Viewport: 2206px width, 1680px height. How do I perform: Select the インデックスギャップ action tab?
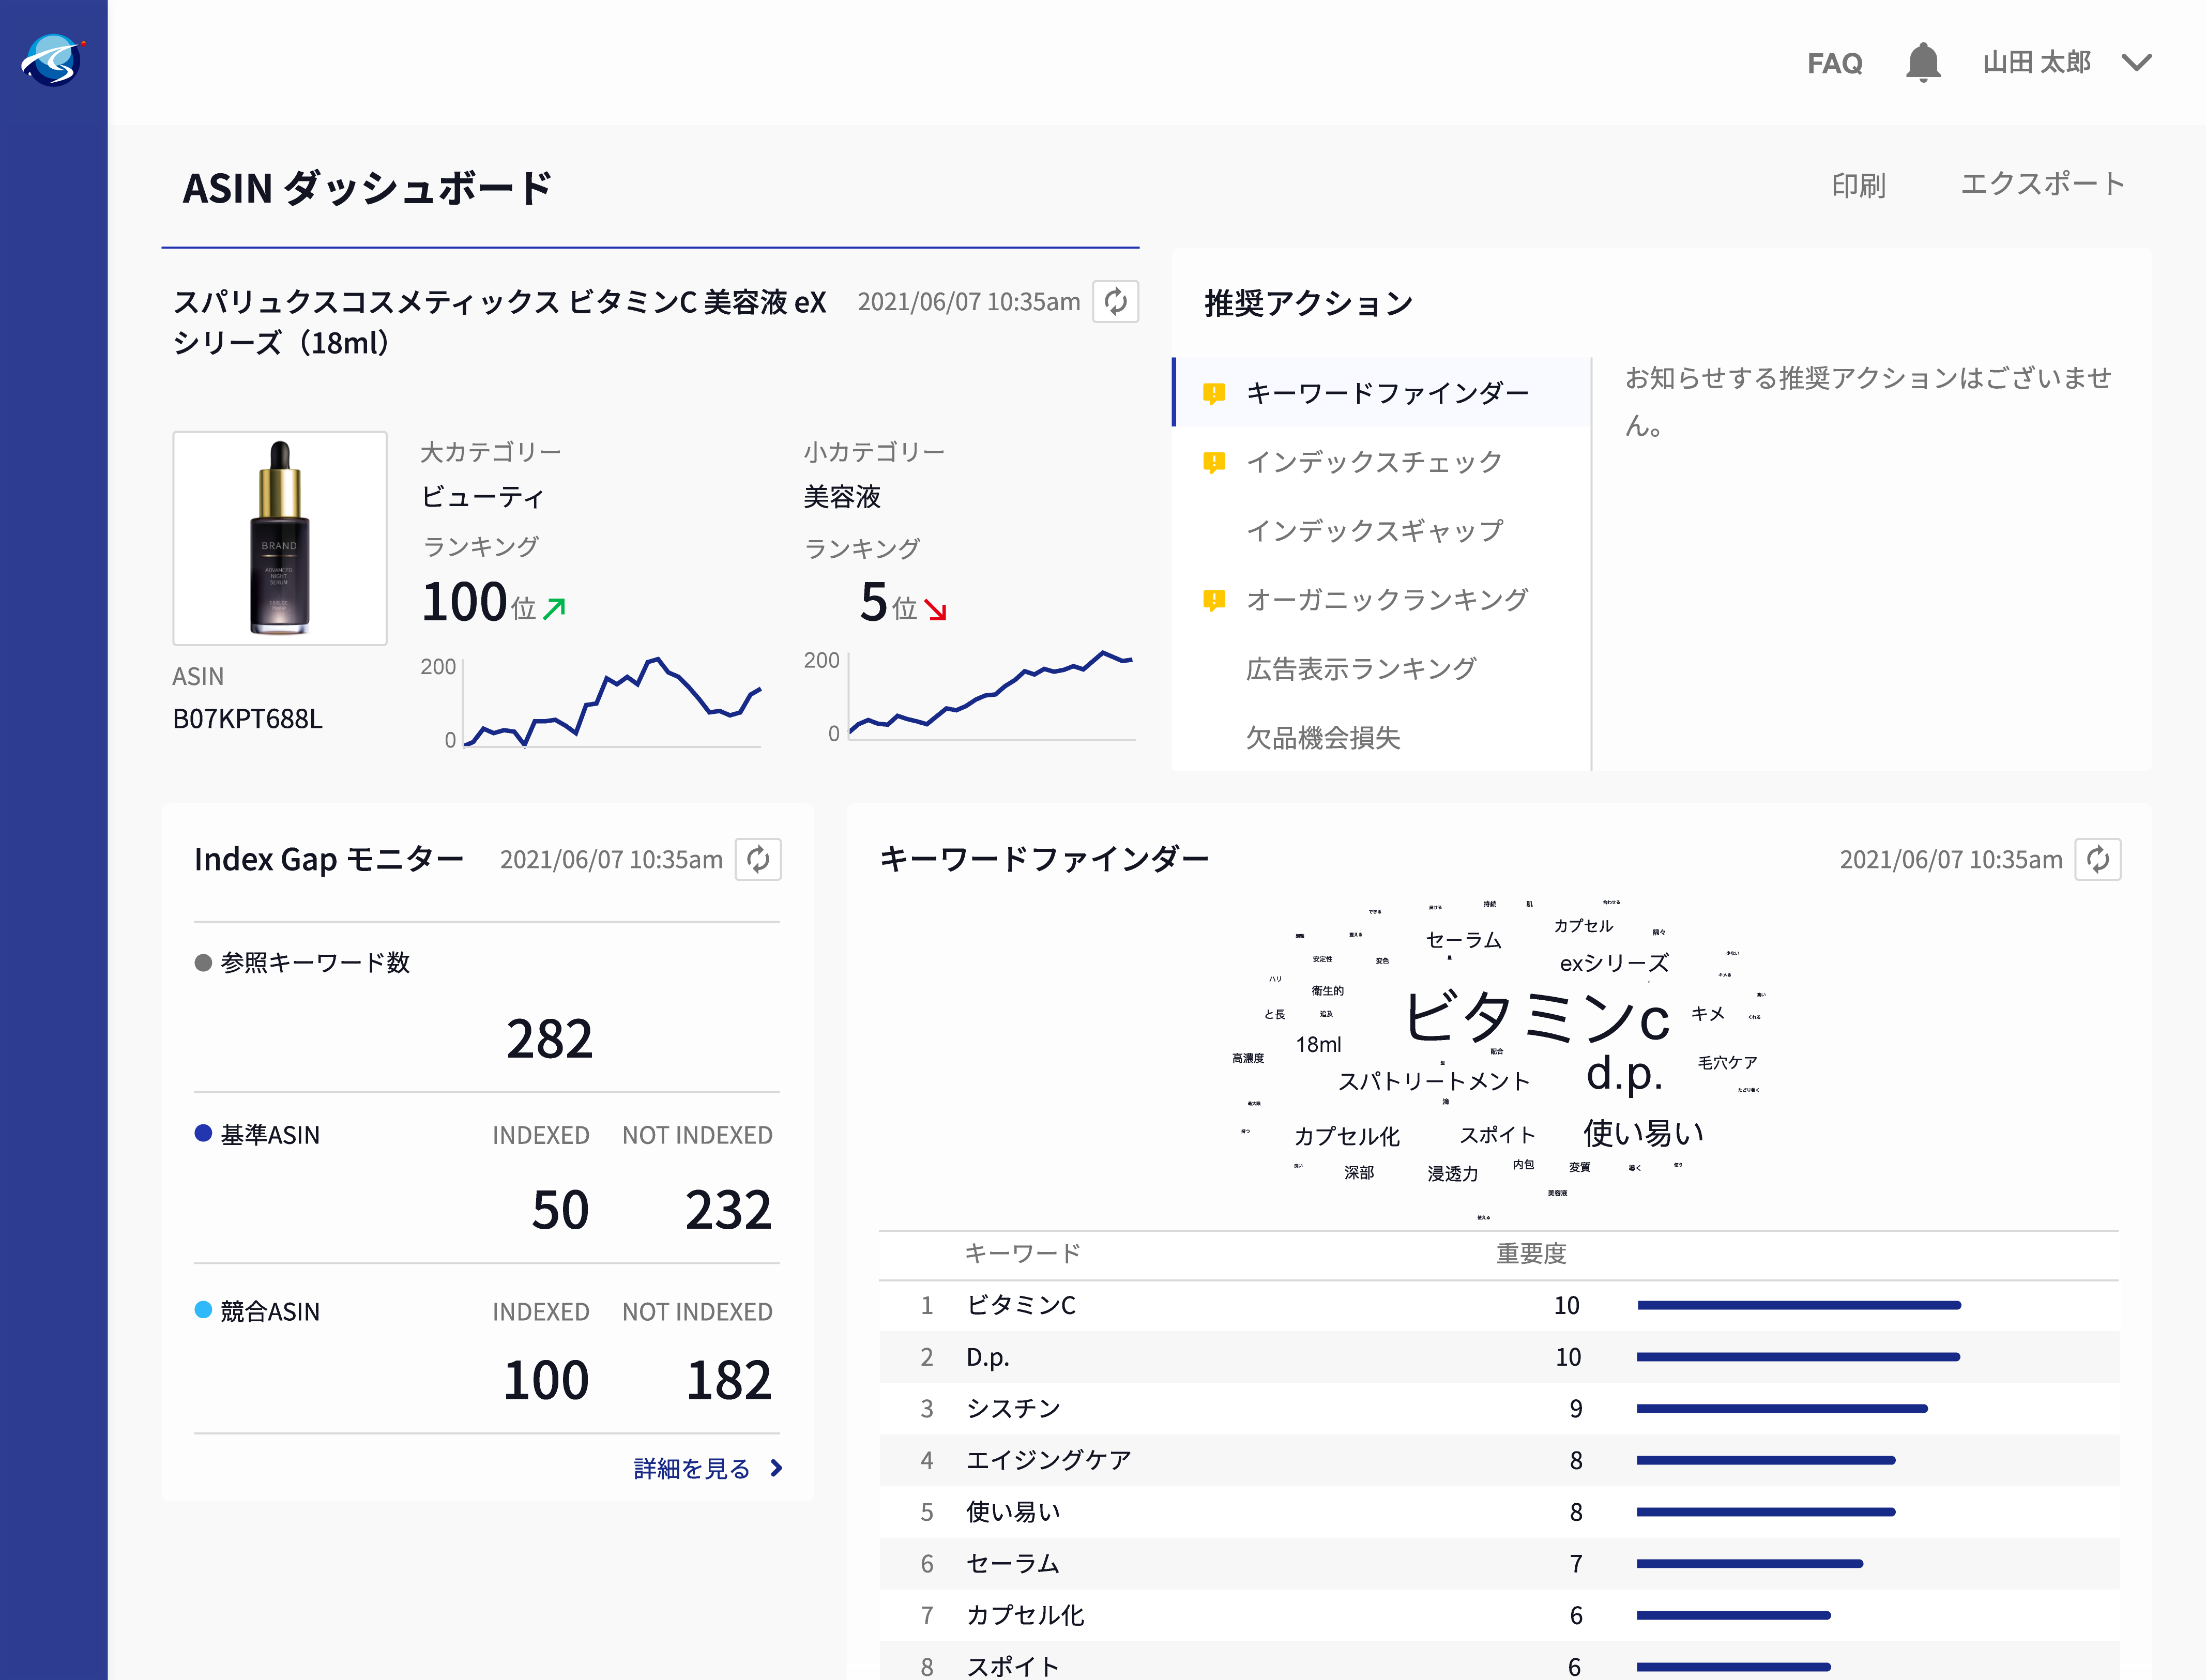click(1382, 530)
